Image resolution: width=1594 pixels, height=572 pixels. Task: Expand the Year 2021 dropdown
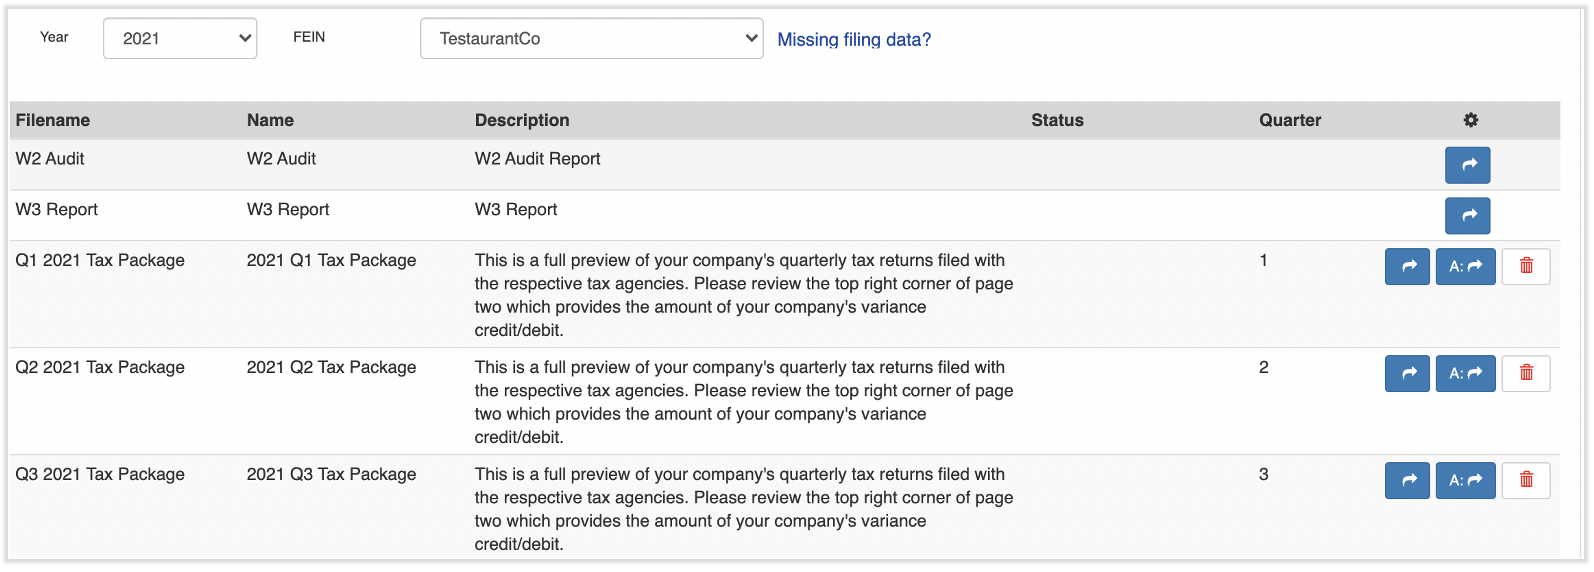tap(180, 39)
